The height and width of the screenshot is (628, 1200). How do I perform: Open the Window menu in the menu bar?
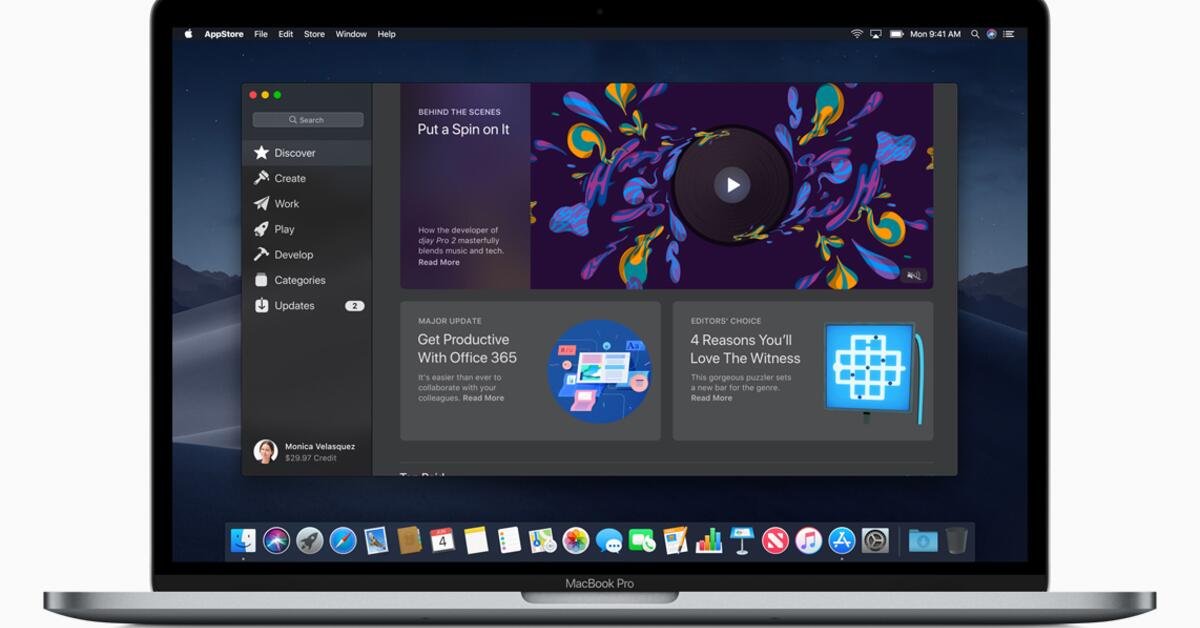[x=351, y=33]
